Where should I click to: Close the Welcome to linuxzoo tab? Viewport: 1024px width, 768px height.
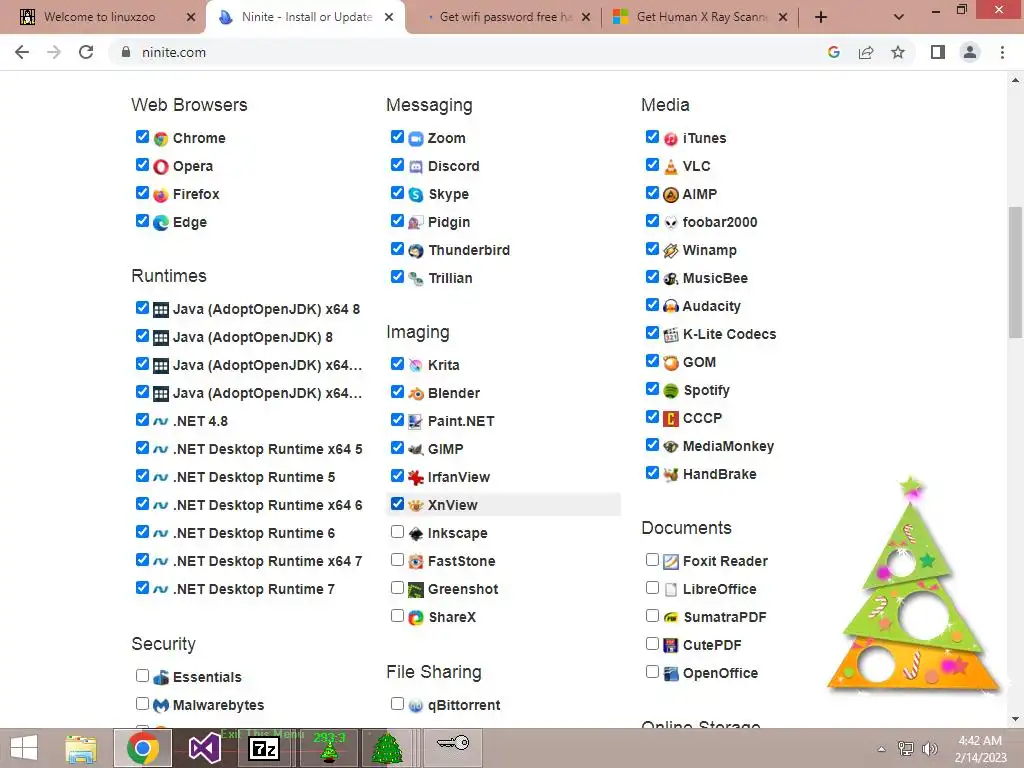(x=191, y=18)
